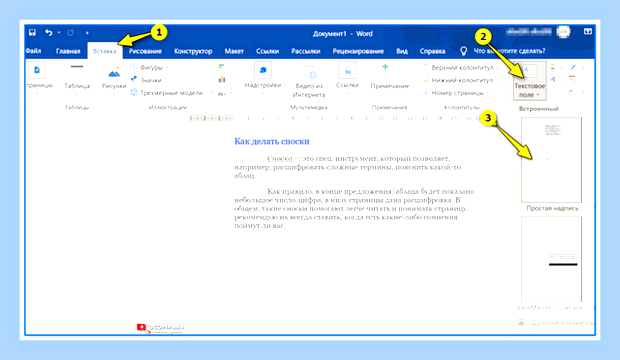Click the Номер страницы icon

pyautogui.click(x=425, y=93)
